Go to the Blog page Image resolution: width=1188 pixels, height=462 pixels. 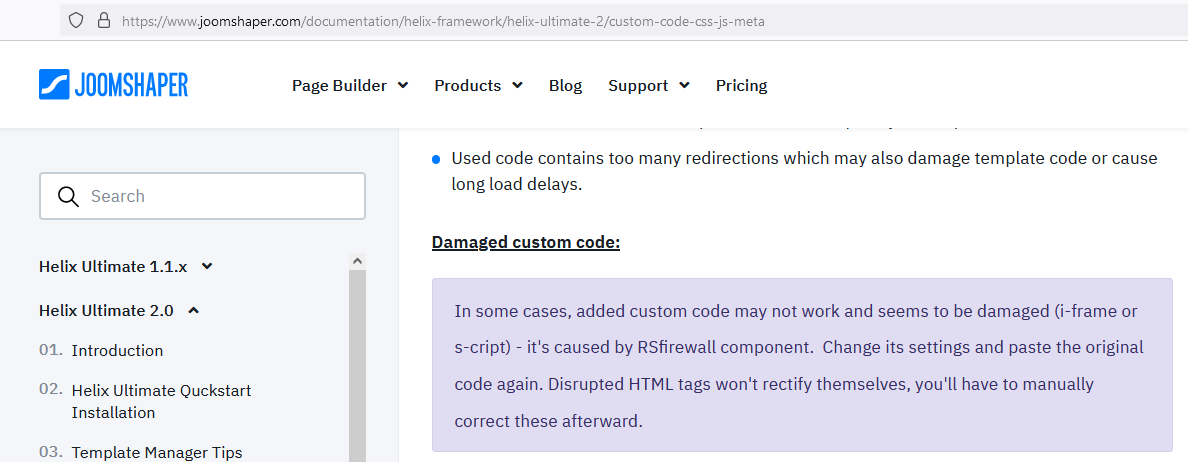565,86
